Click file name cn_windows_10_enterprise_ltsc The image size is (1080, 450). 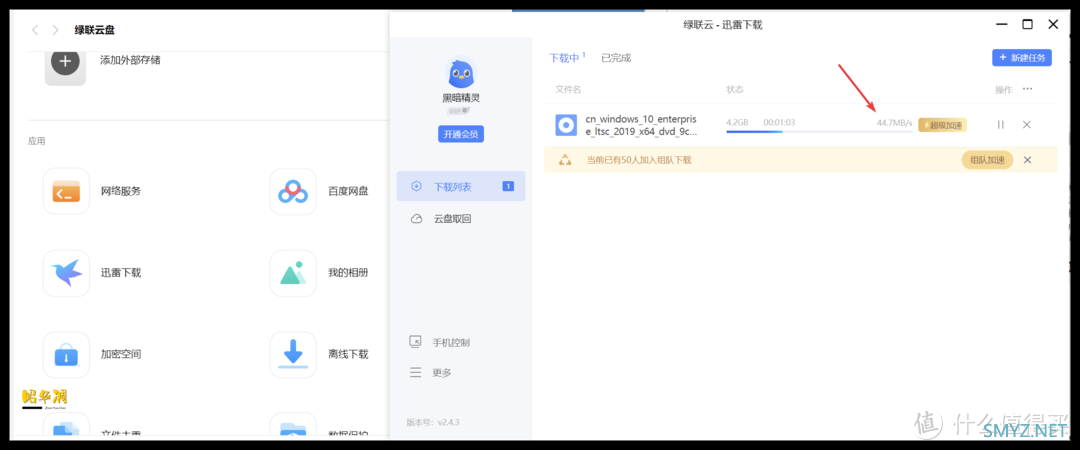641,125
